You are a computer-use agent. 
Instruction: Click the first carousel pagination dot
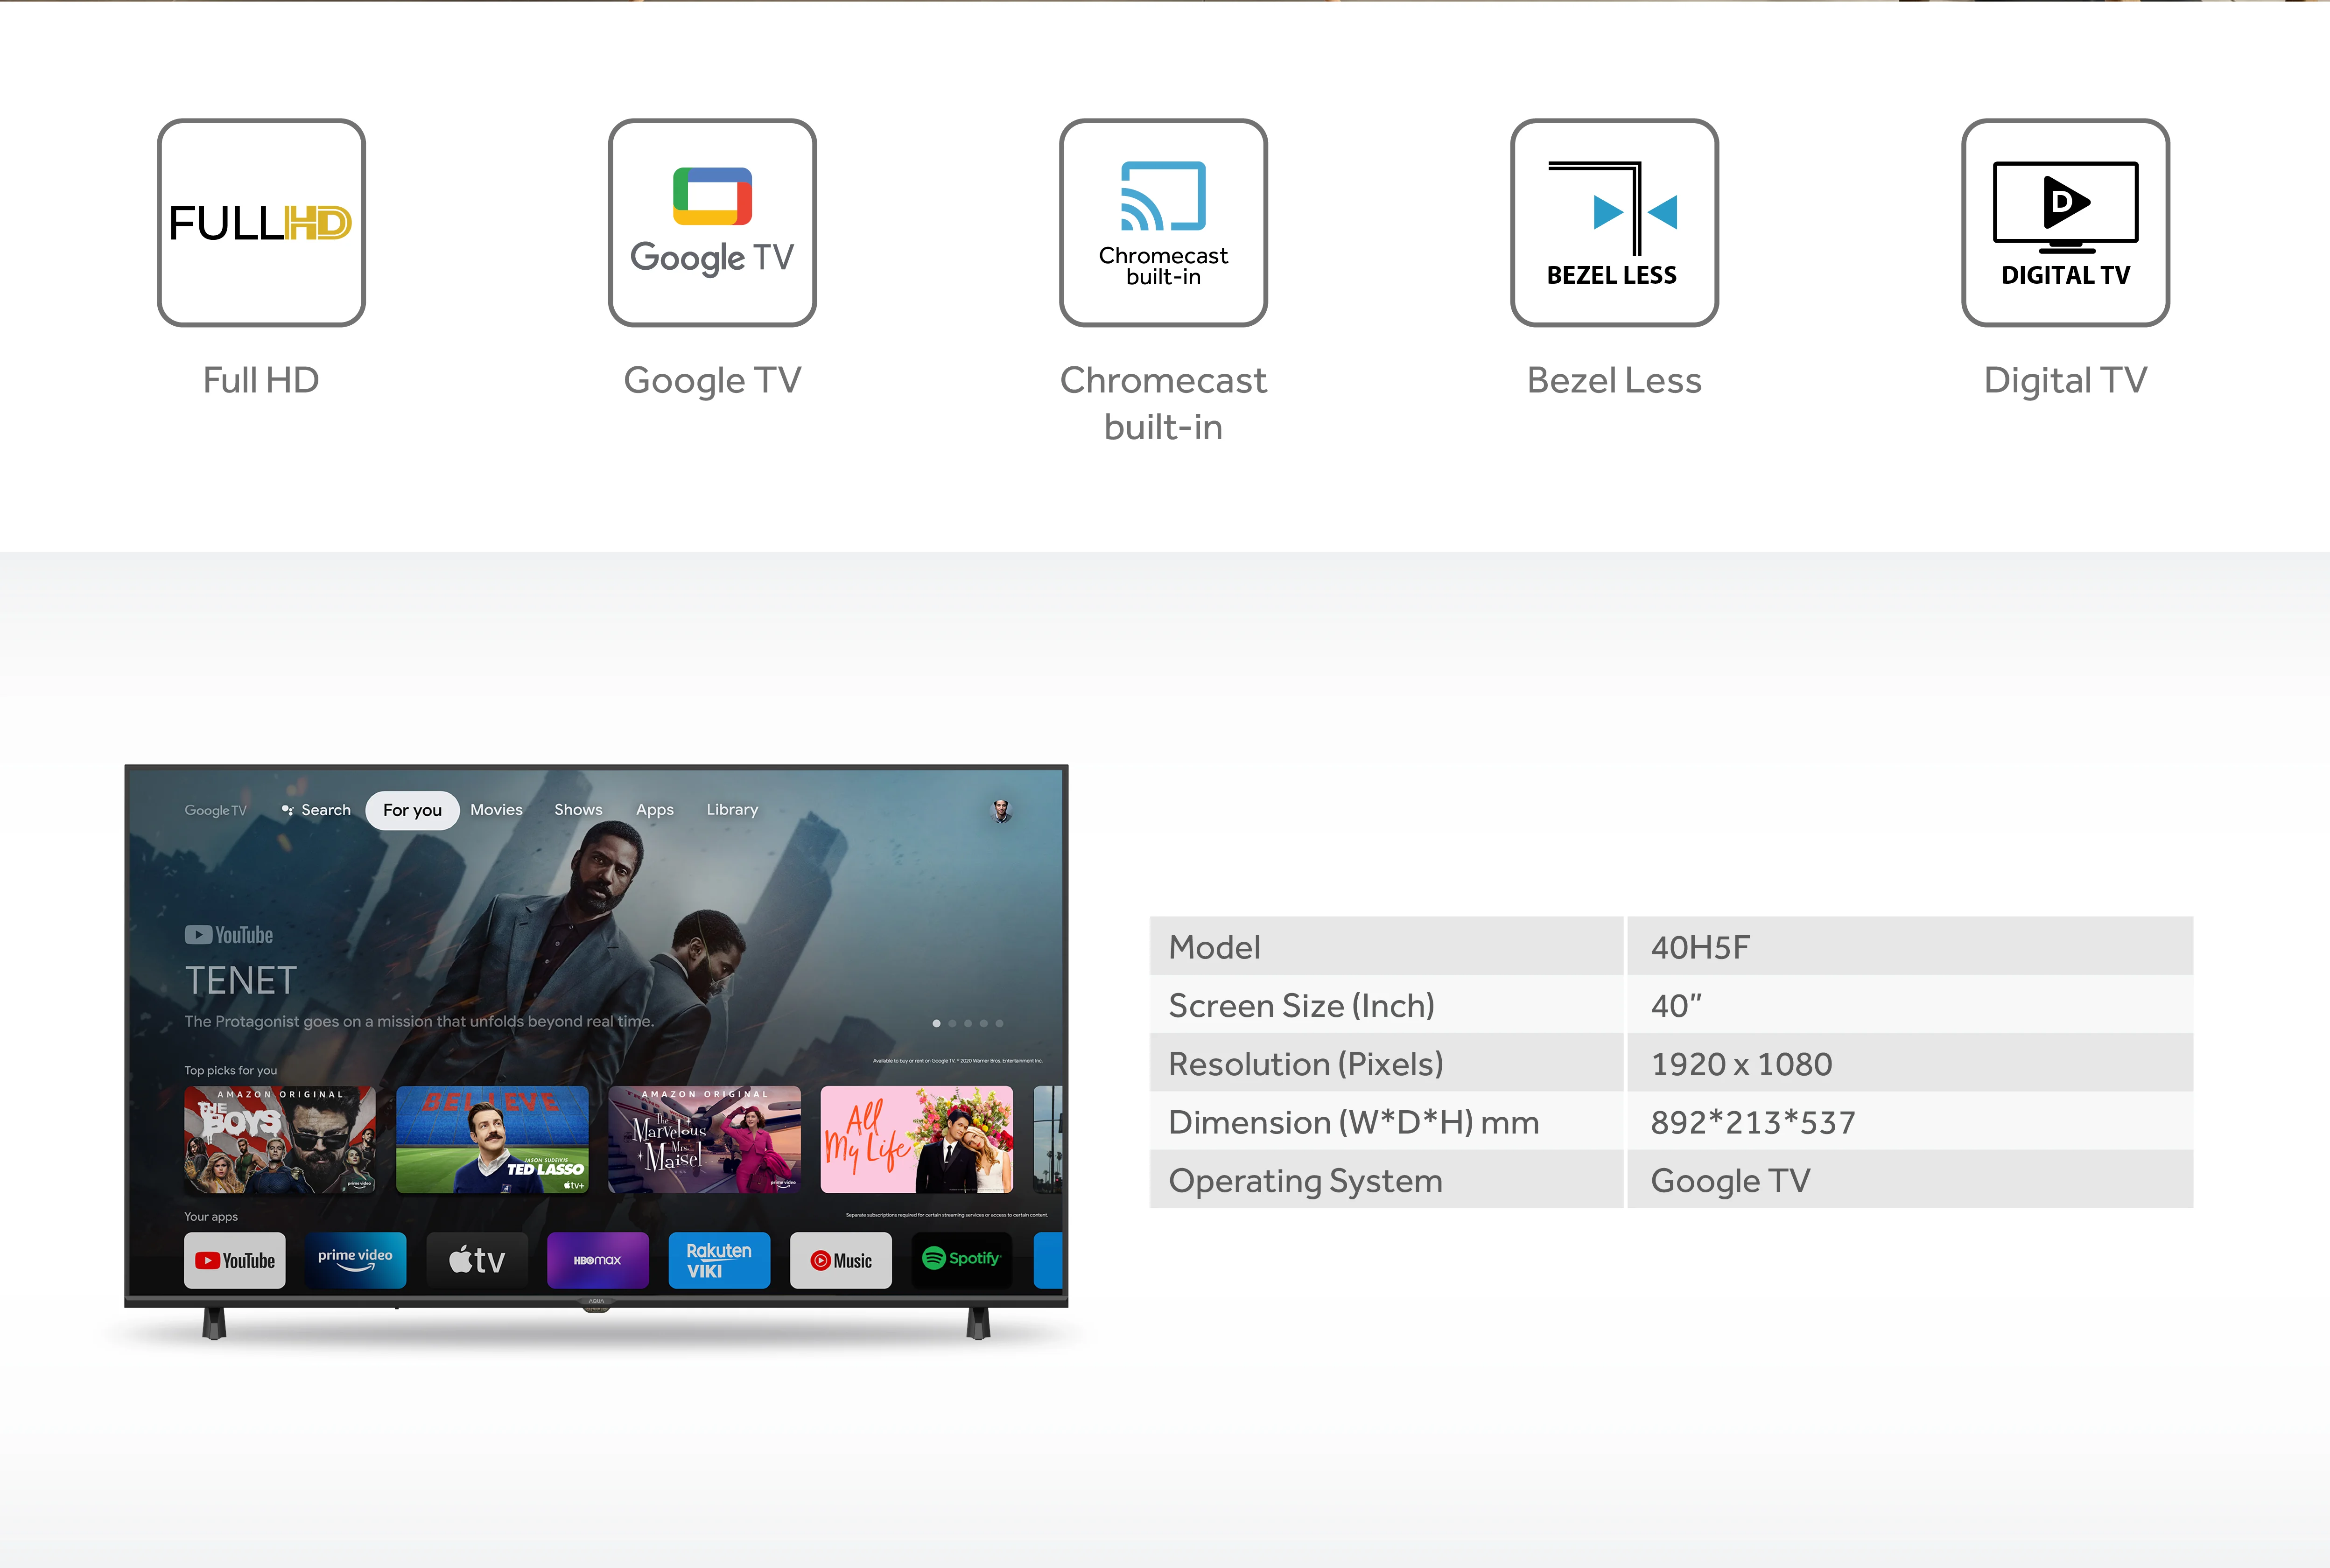click(x=936, y=1023)
